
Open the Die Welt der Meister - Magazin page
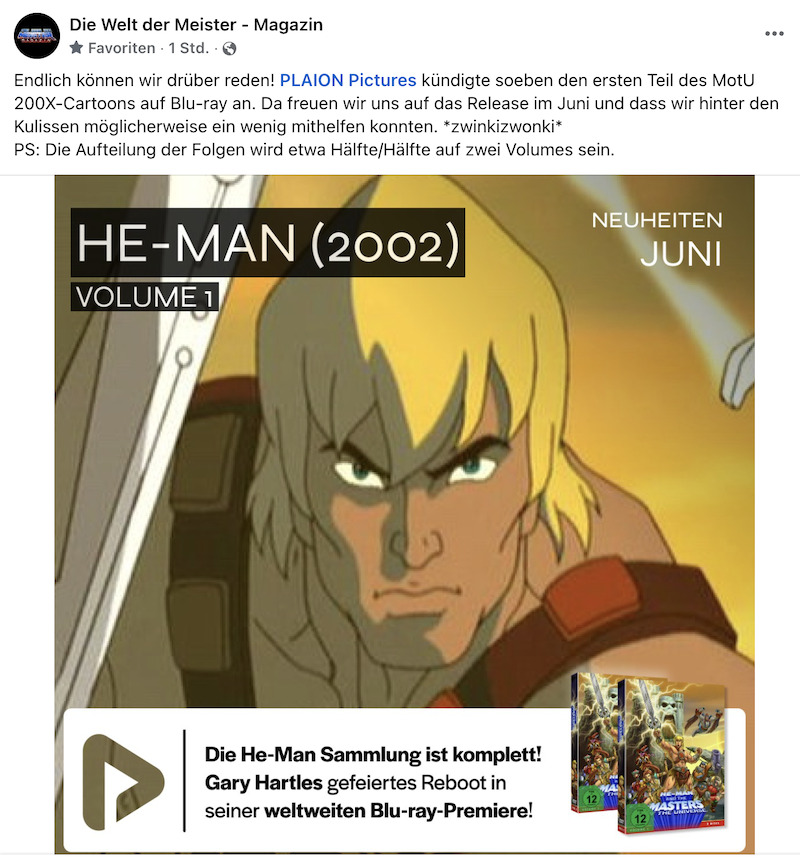tap(196, 25)
